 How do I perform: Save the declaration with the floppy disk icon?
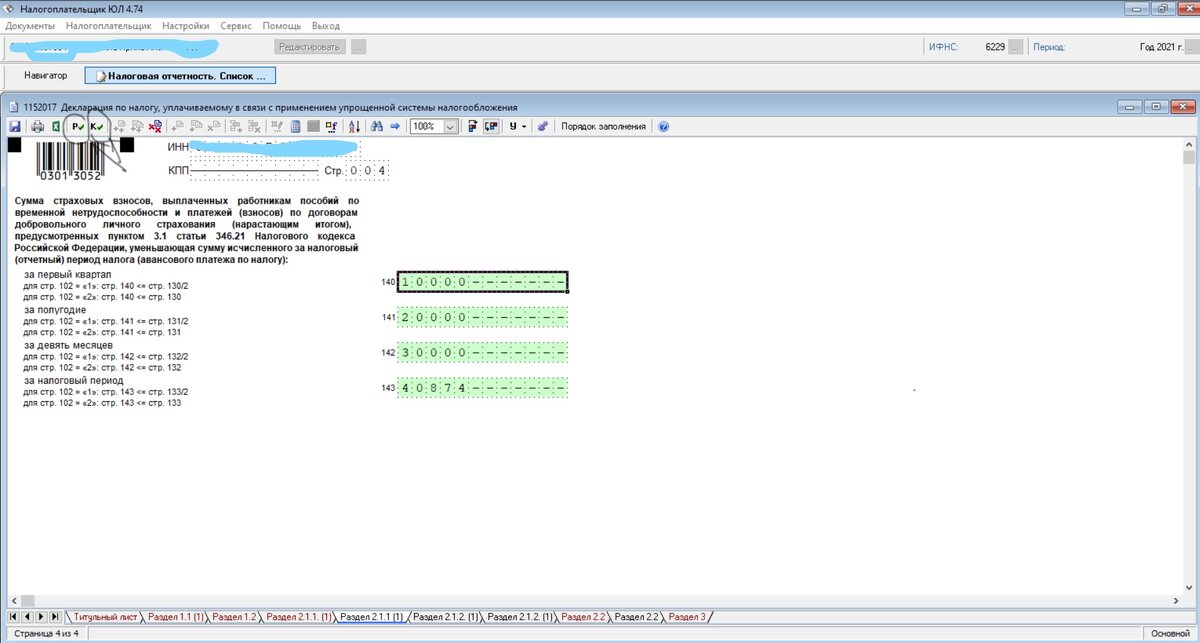(x=15, y=127)
